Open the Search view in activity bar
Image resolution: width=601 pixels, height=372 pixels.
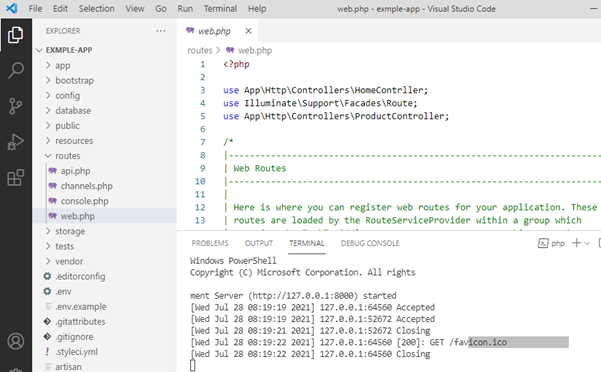[15, 70]
